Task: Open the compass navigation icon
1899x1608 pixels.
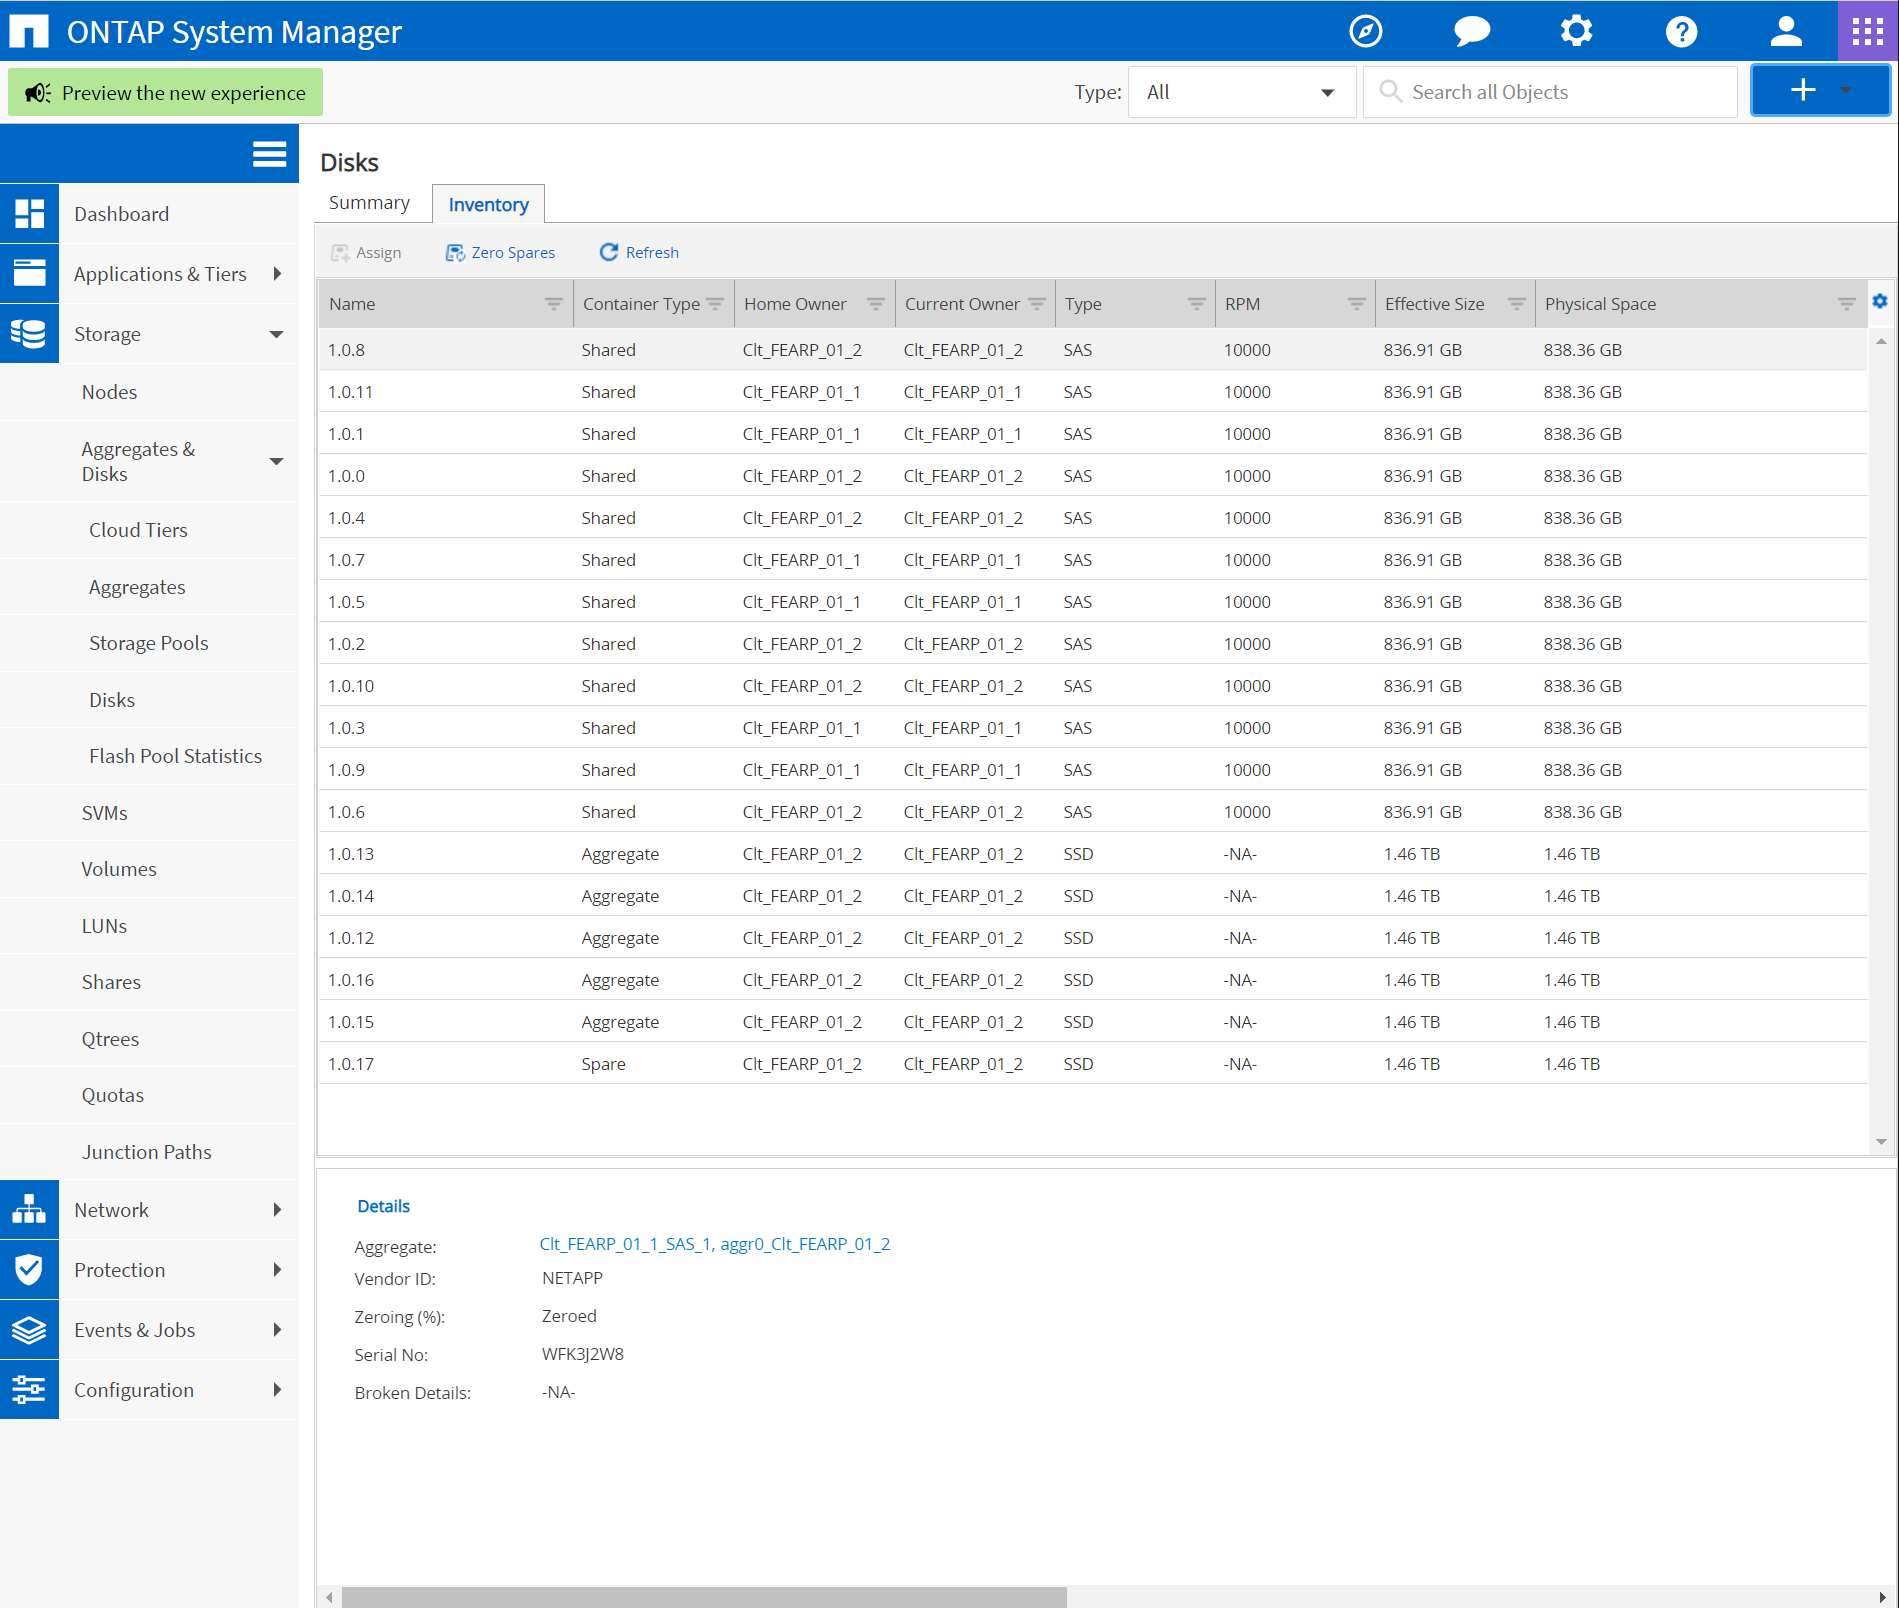Action: pos(1365,31)
